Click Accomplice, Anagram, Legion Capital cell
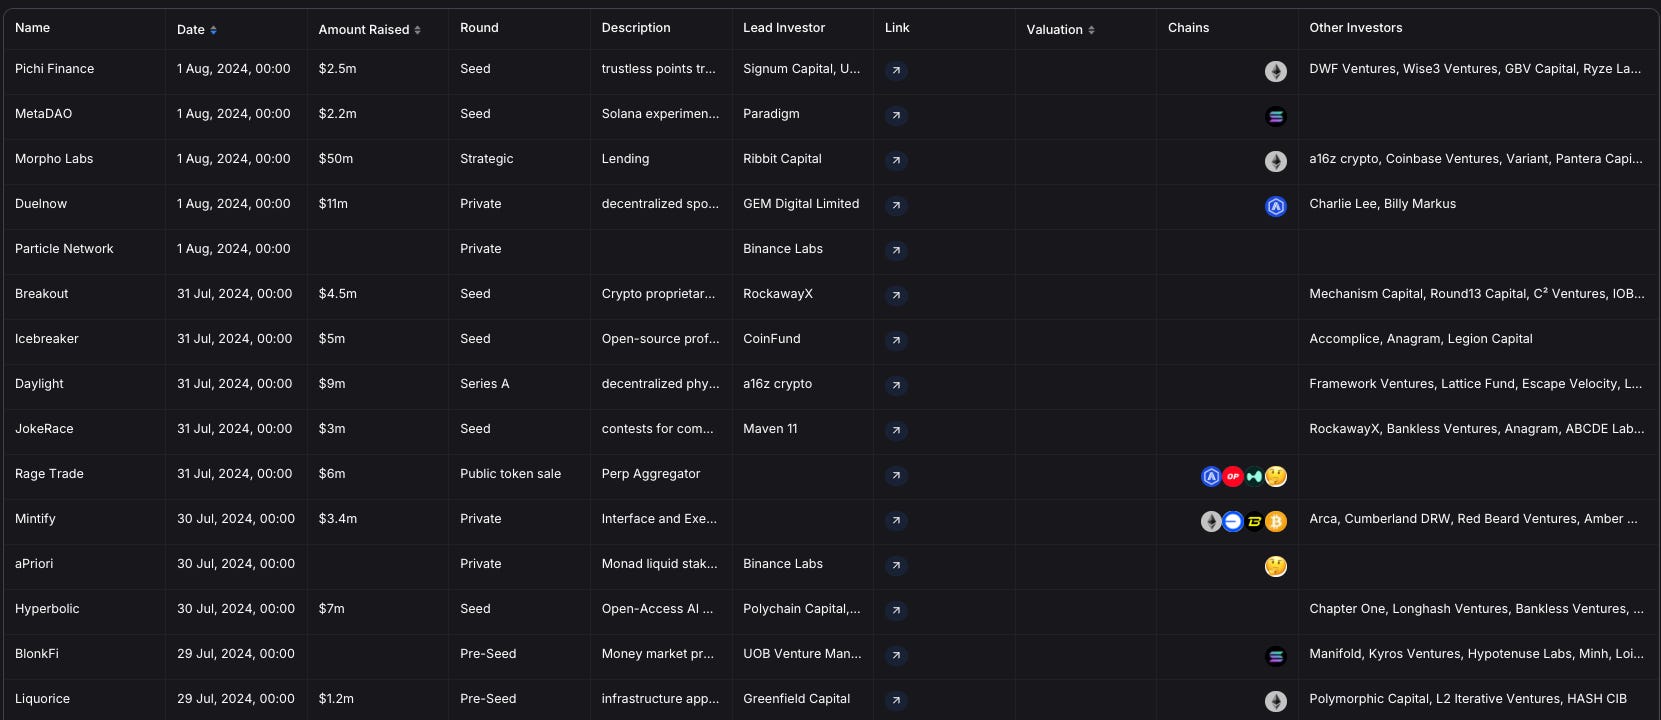 1421,339
